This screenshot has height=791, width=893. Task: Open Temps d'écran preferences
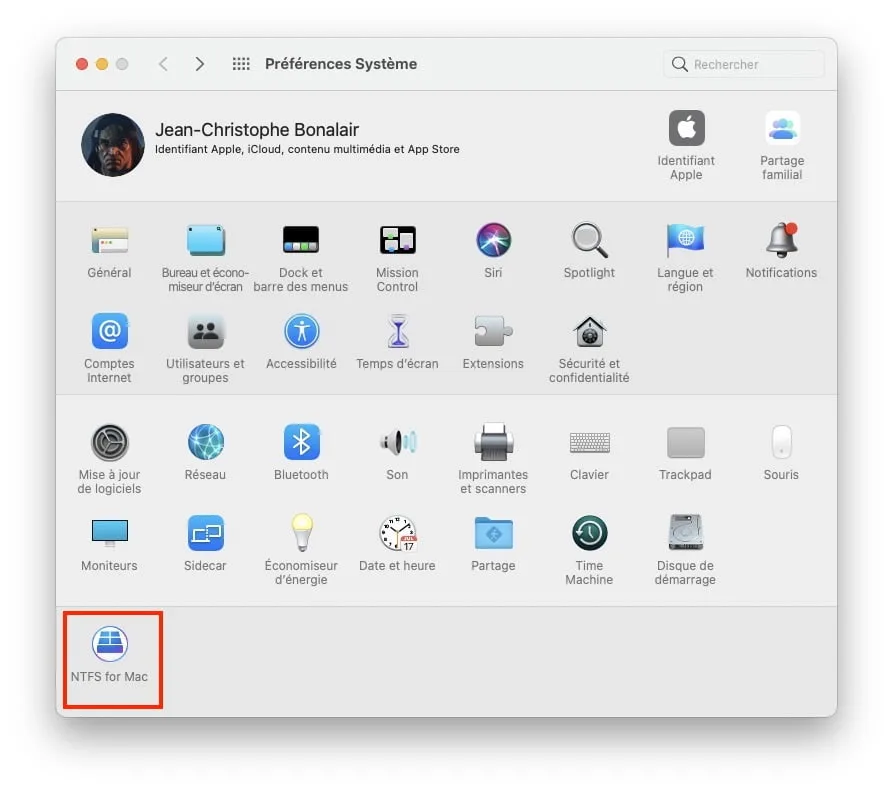pos(397,331)
